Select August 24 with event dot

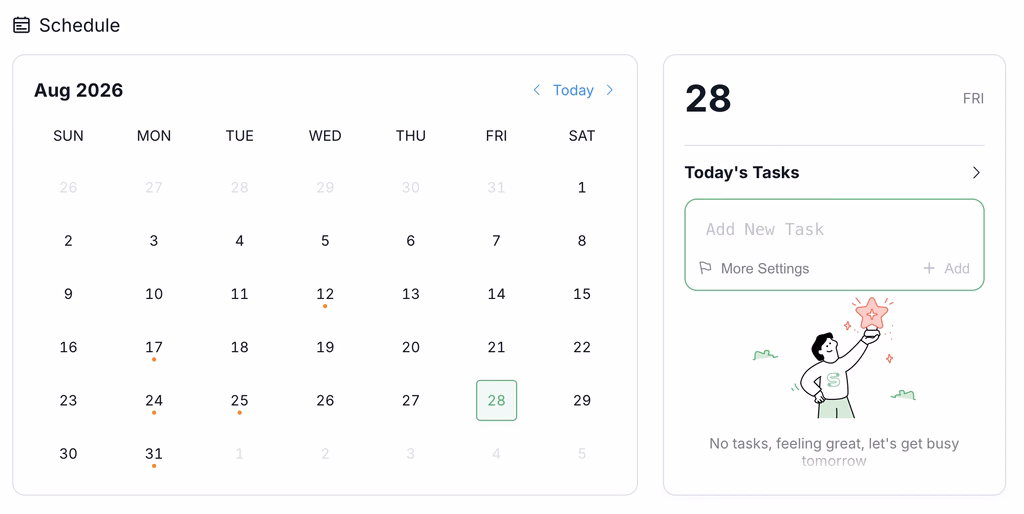[154, 400]
